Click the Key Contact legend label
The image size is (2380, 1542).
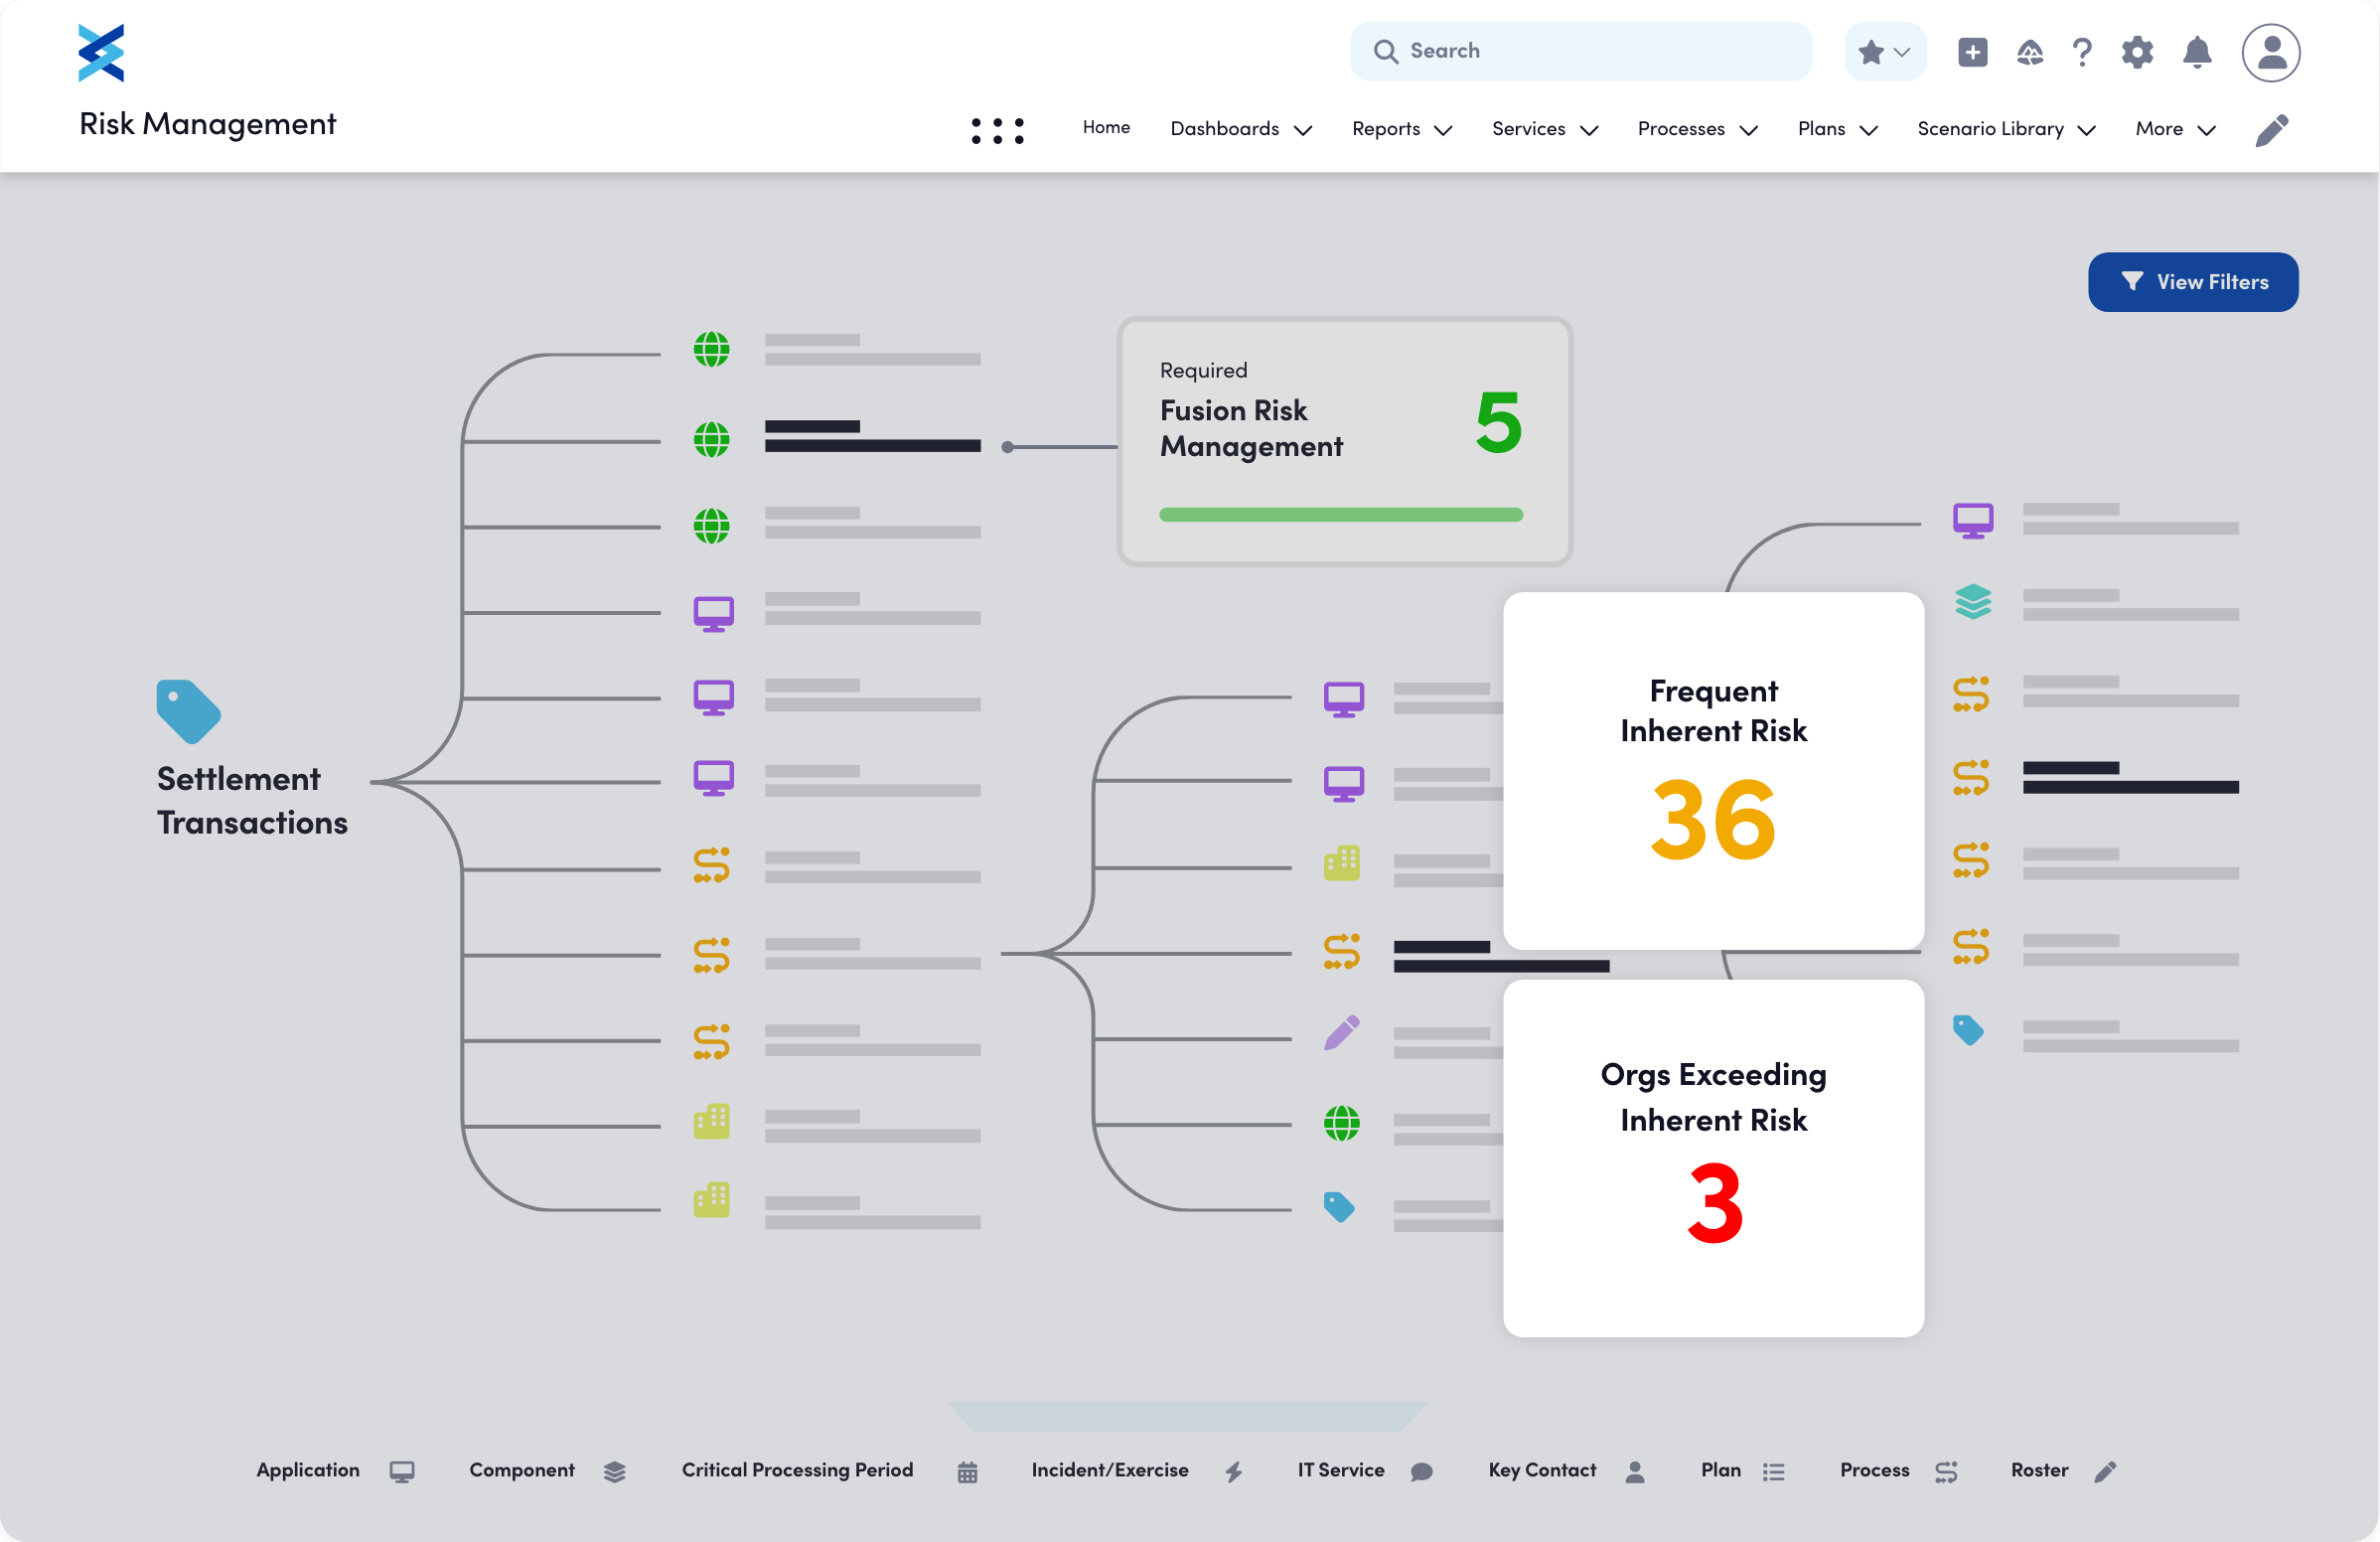[x=1542, y=1470]
